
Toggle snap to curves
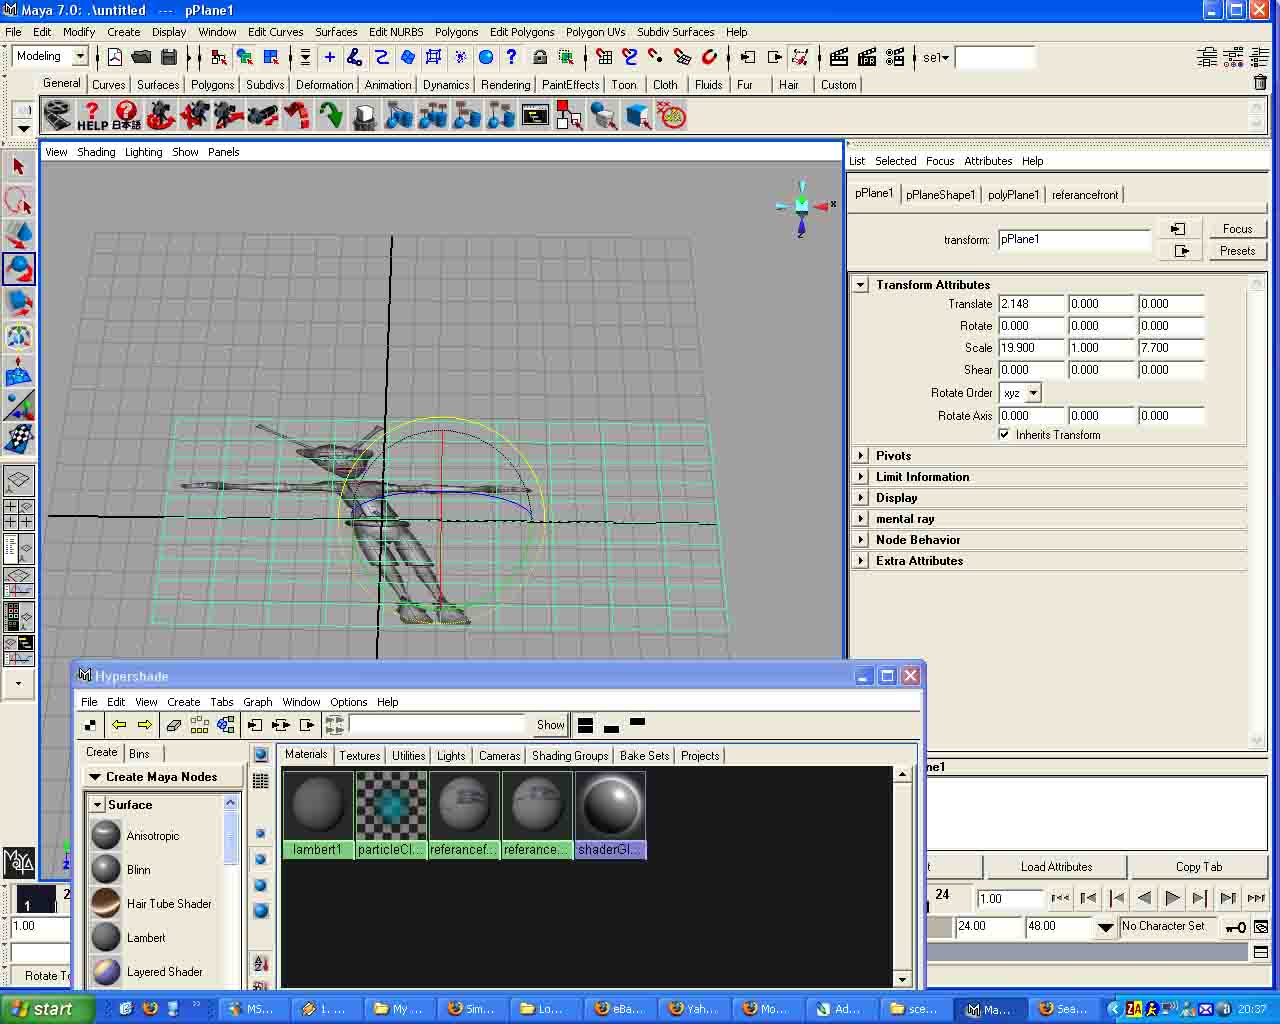(x=630, y=57)
